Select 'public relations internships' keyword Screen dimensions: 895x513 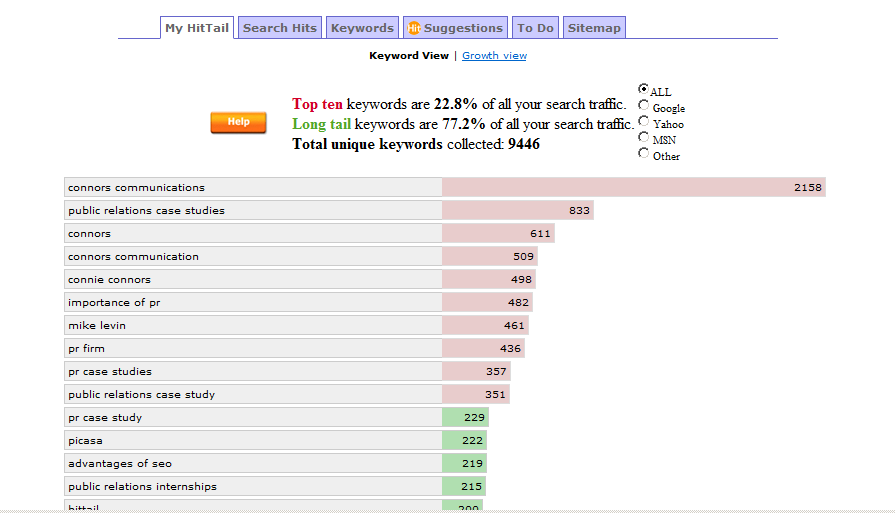coord(253,486)
